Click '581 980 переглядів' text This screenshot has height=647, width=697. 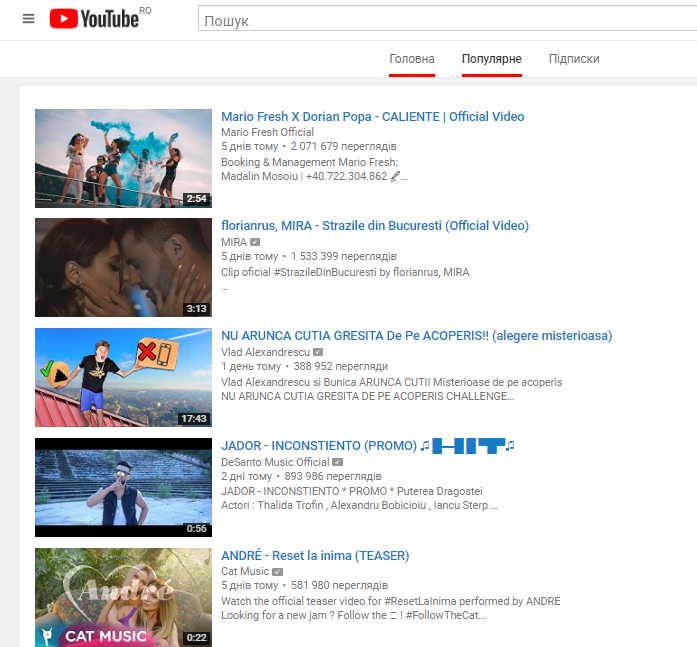(x=340, y=585)
